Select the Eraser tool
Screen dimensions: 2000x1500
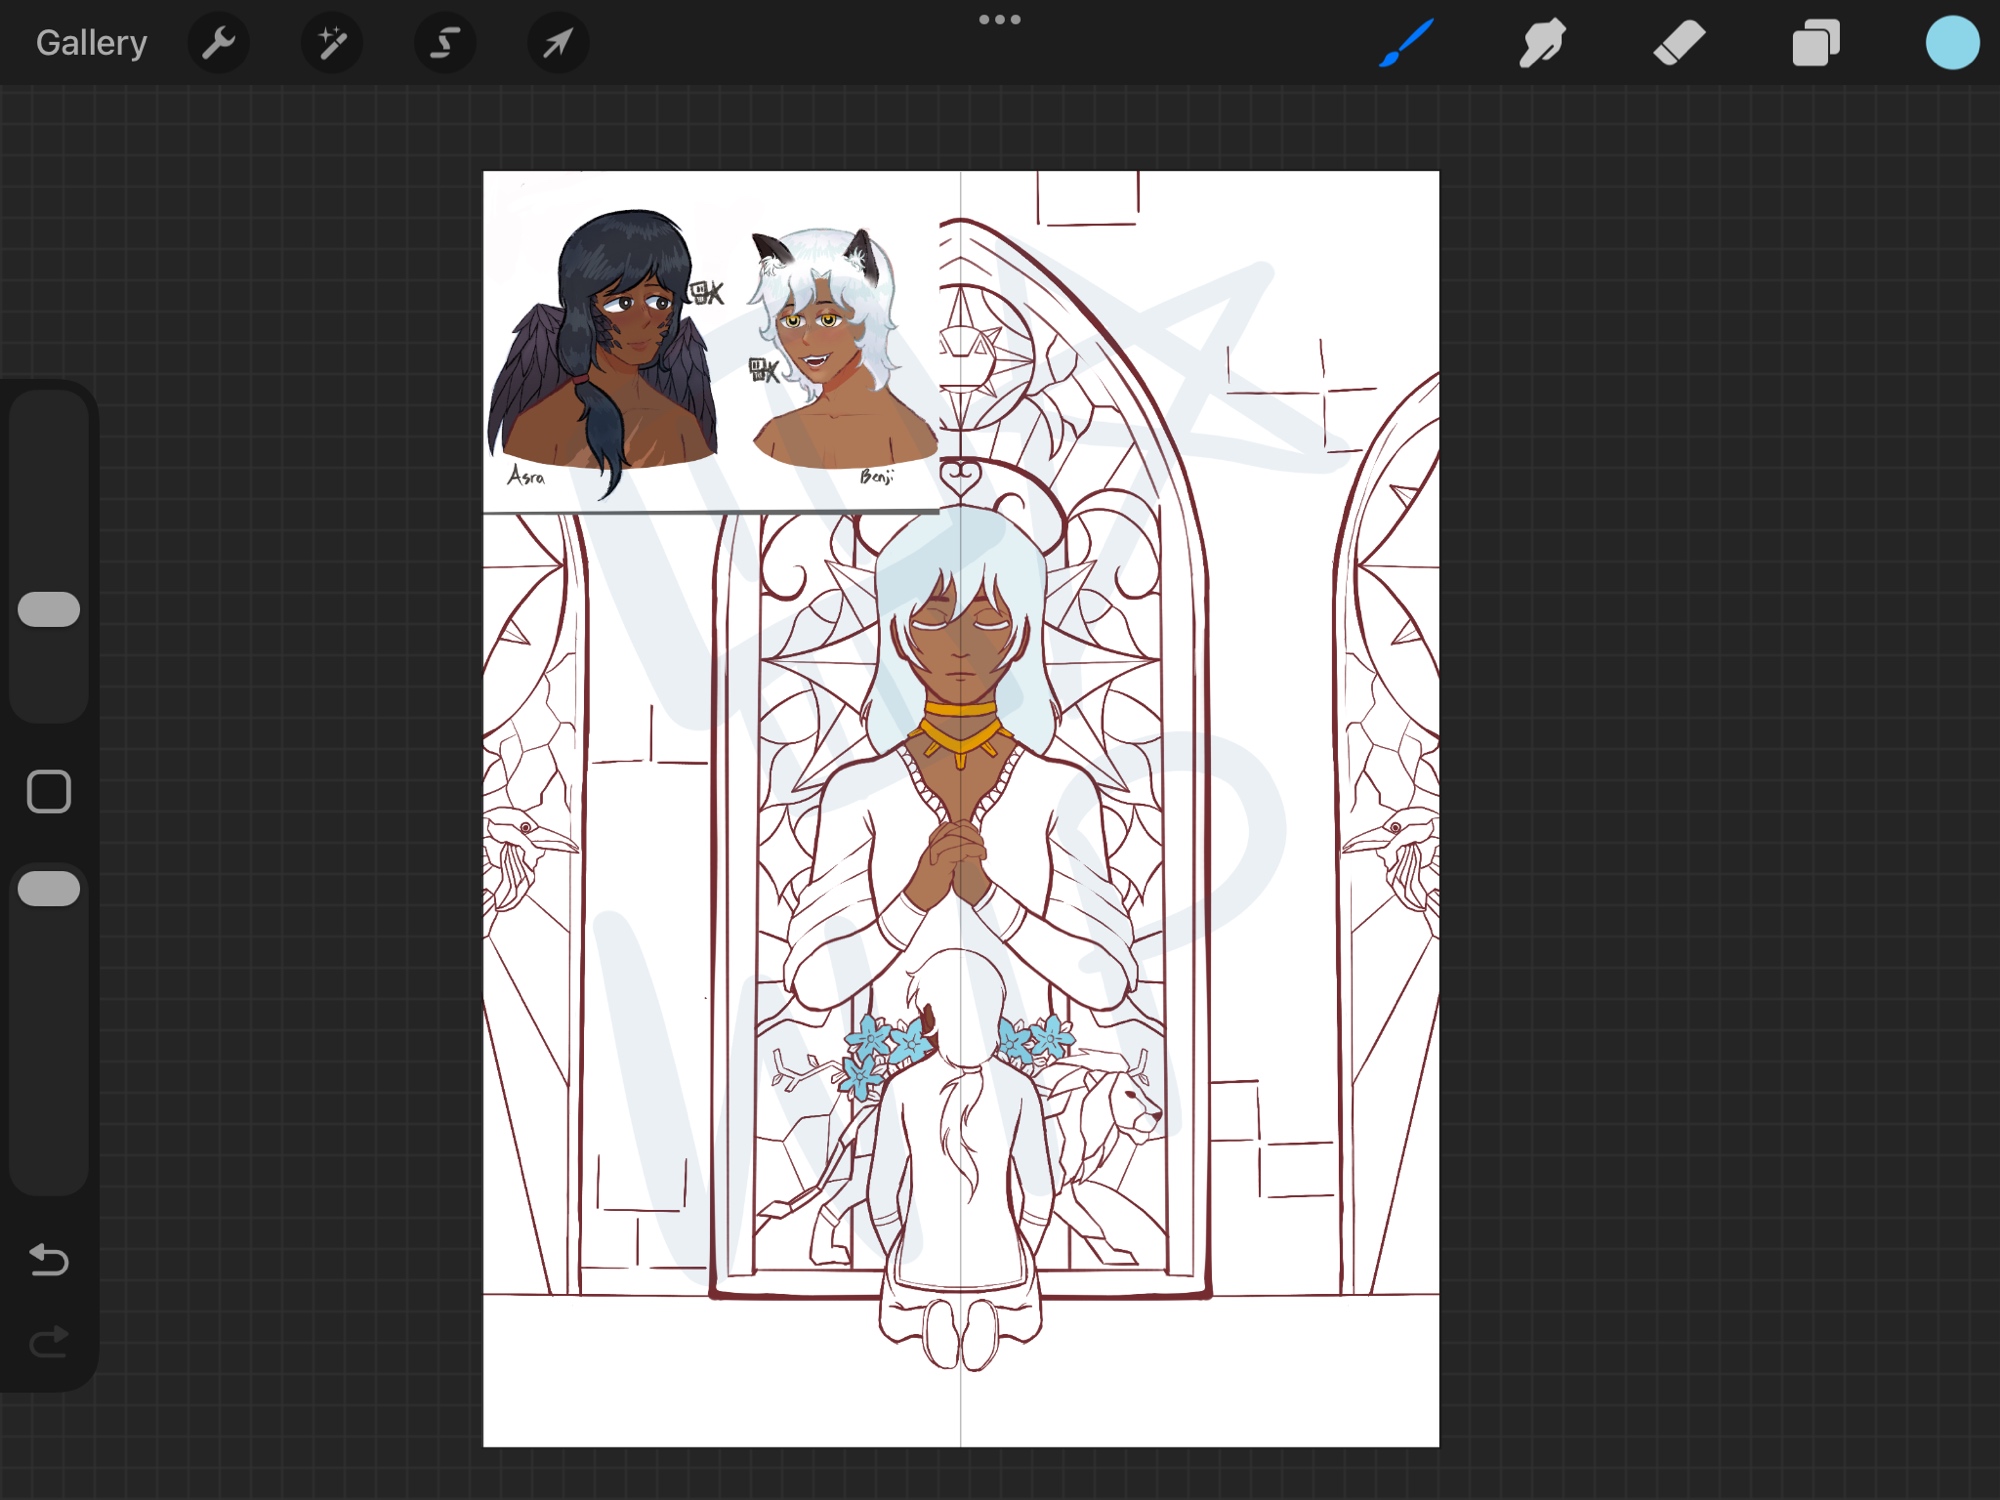tap(1679, 43)
